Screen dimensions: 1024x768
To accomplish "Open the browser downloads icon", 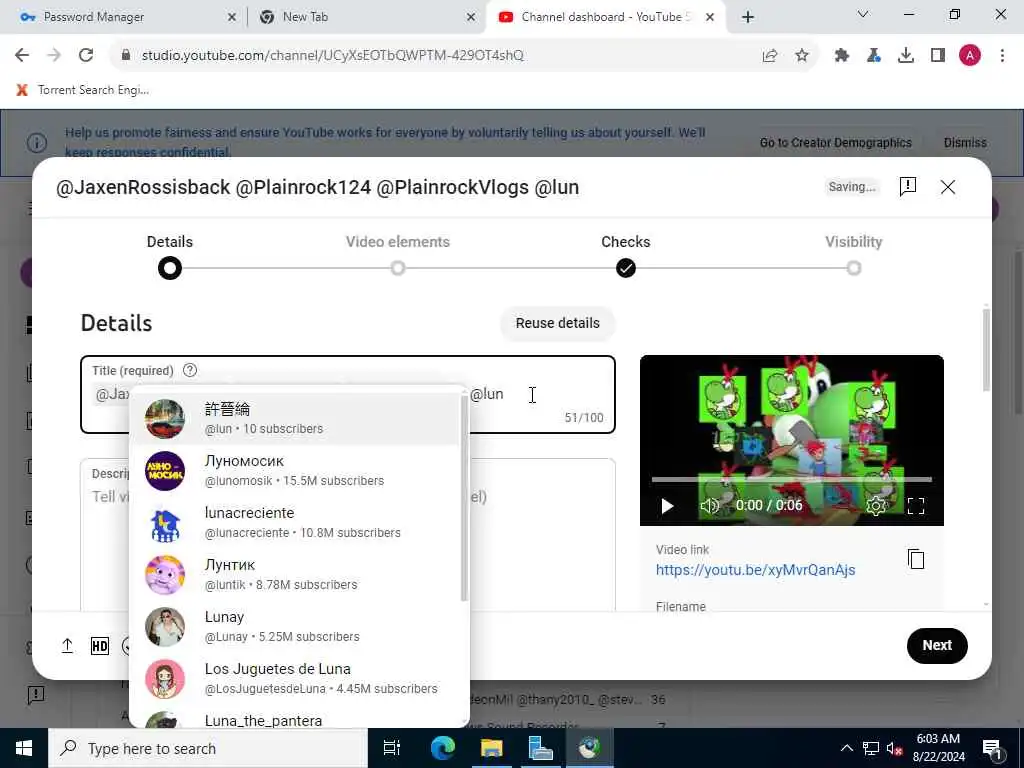I will pos(905,56).
